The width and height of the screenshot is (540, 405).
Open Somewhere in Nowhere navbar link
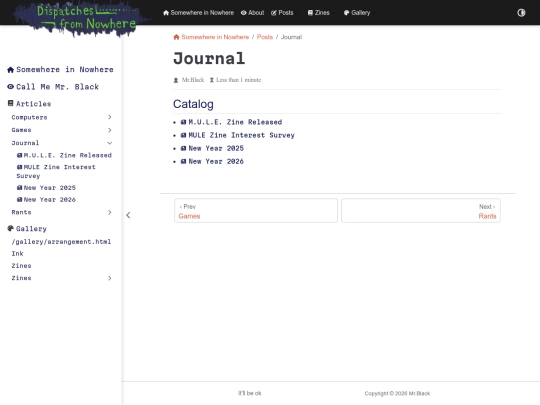pyautogui.click(x=198, y=13)
